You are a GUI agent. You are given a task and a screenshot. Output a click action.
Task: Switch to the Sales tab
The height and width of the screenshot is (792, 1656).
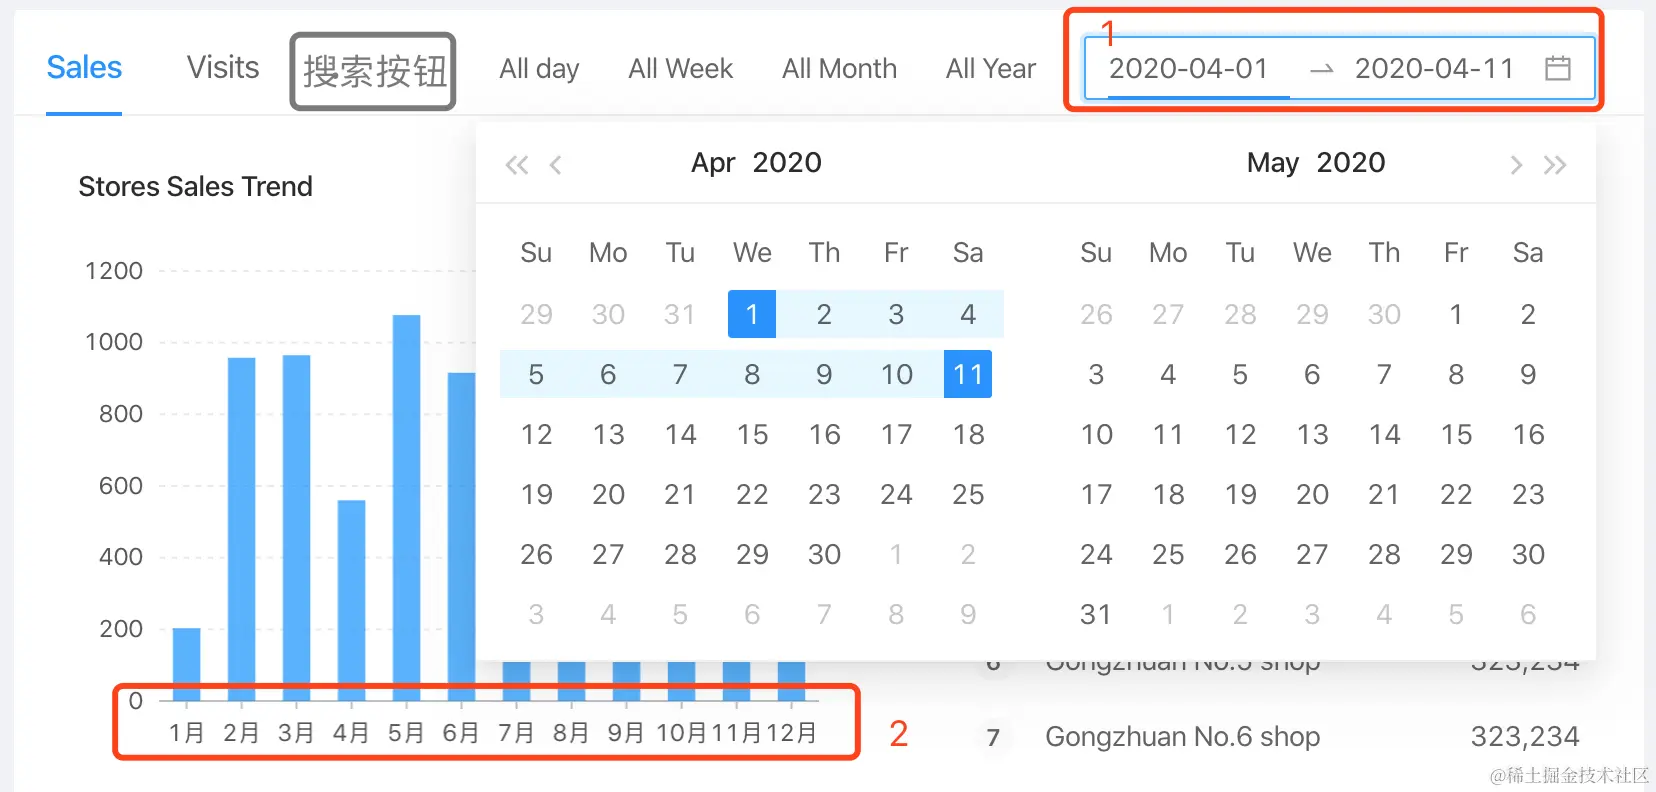pyautogui.click(x=84, y=68)
